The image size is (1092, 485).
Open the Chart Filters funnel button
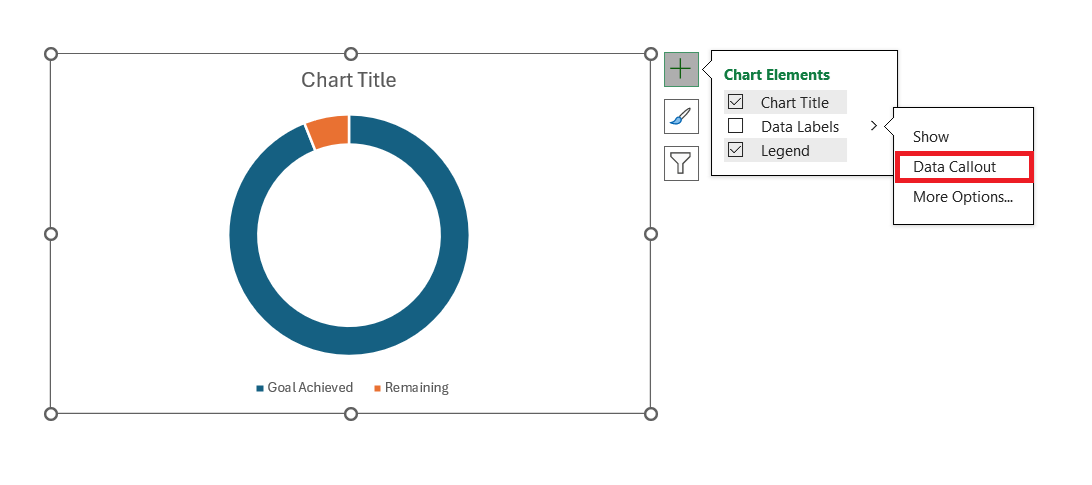coord(681,164)
